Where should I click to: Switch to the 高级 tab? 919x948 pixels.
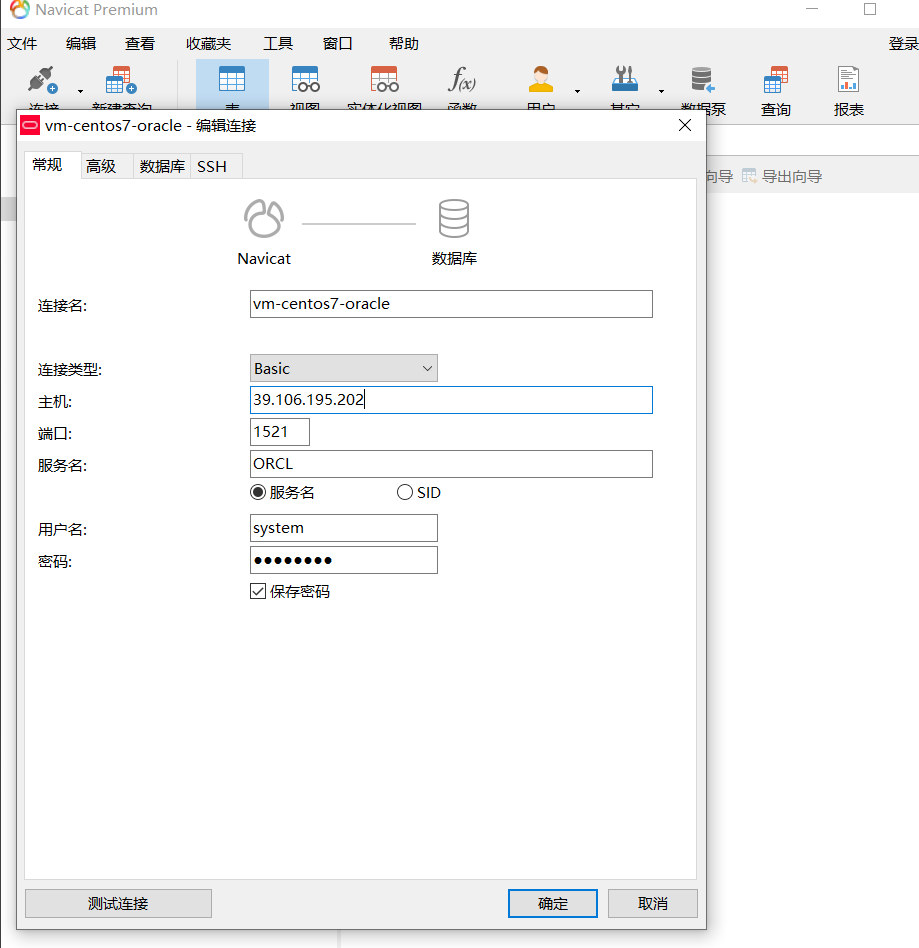107,166
